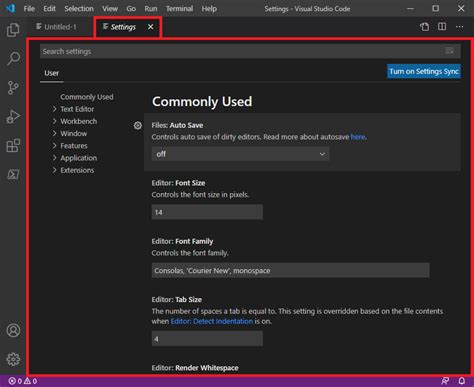Image resolution: width=474 pixels, height=387 pixels.
Task: Close the Settings tab
Action: [151, 27]
